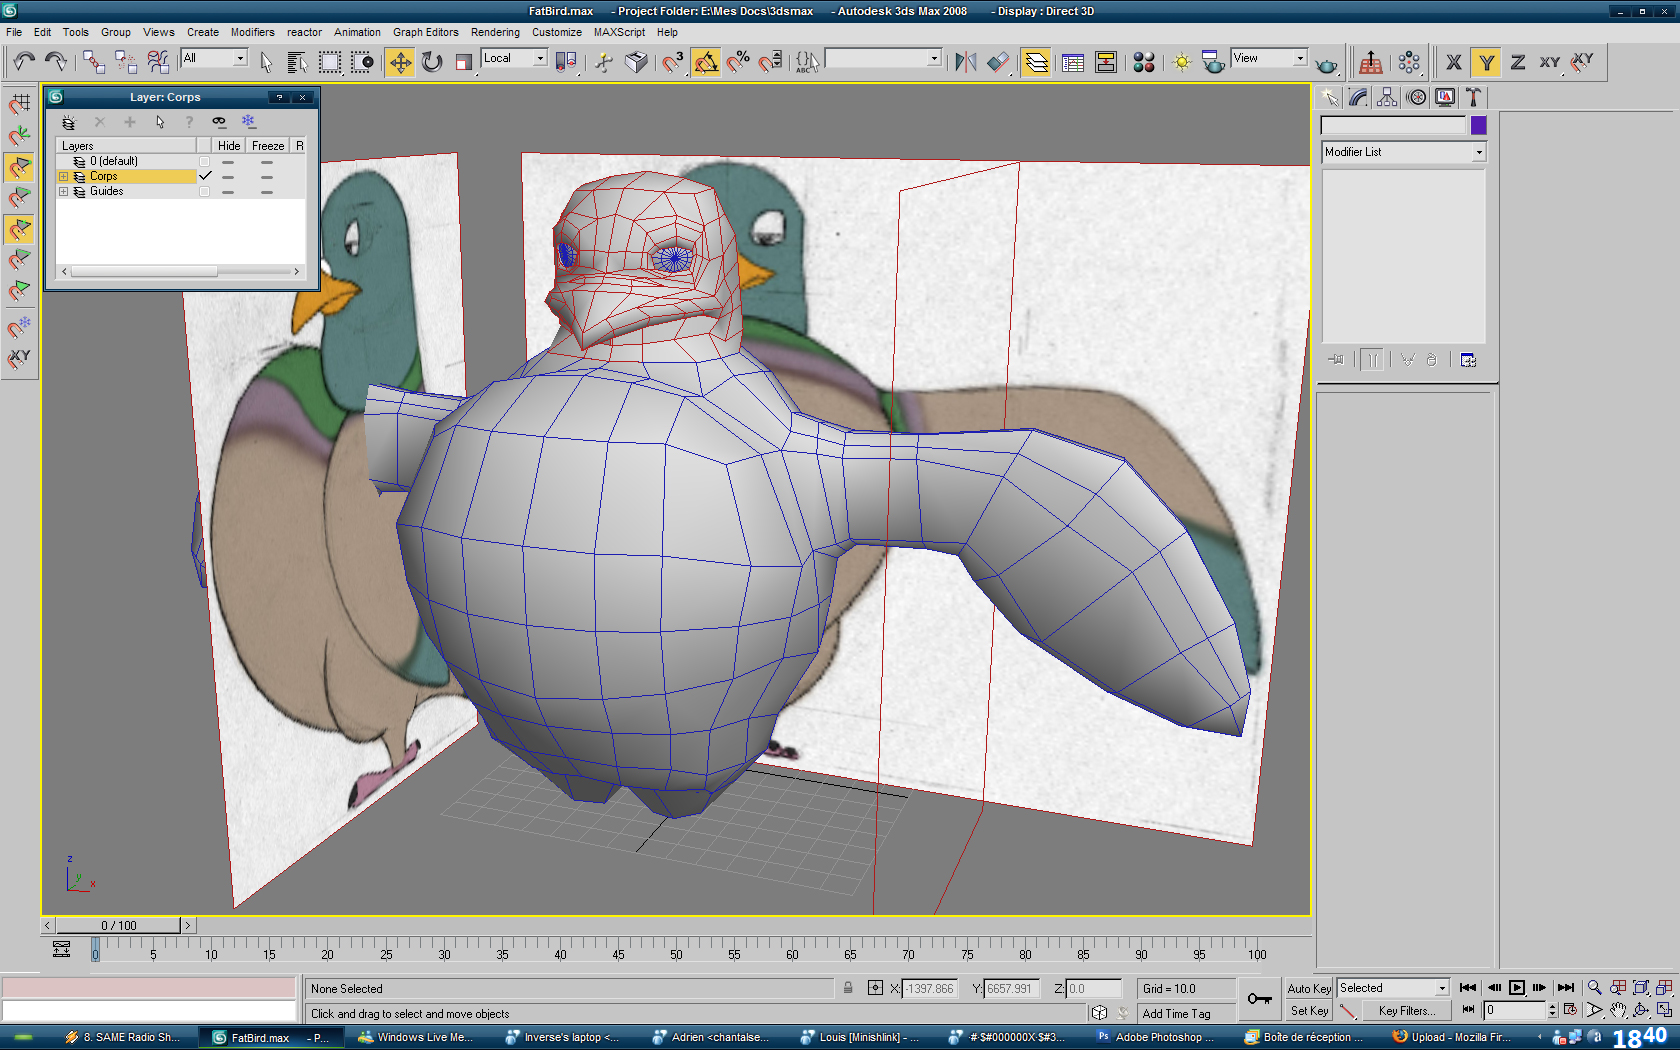Click the purple object color swatch

pyautogui.click(x=1478, y=125)
